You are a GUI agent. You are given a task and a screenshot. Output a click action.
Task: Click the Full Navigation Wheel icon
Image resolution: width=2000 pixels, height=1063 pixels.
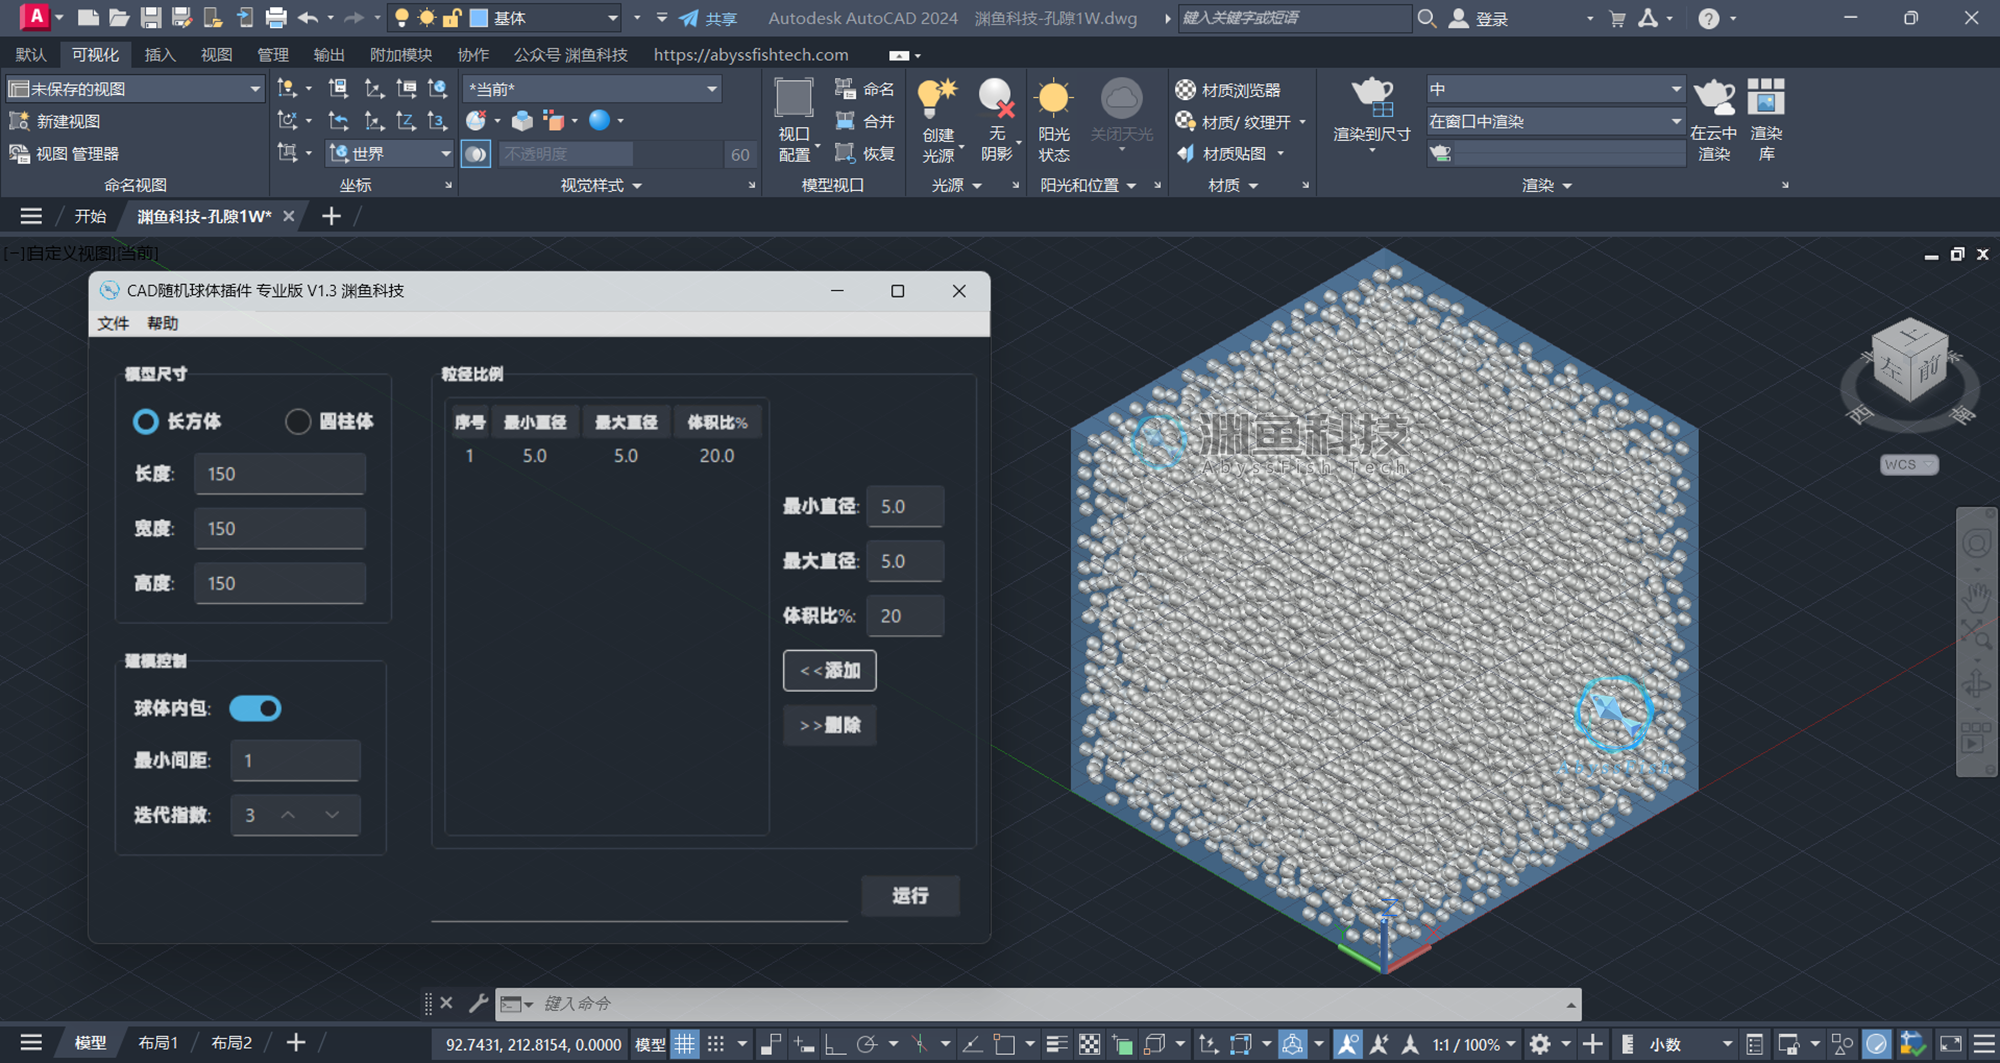[1976, 544]
